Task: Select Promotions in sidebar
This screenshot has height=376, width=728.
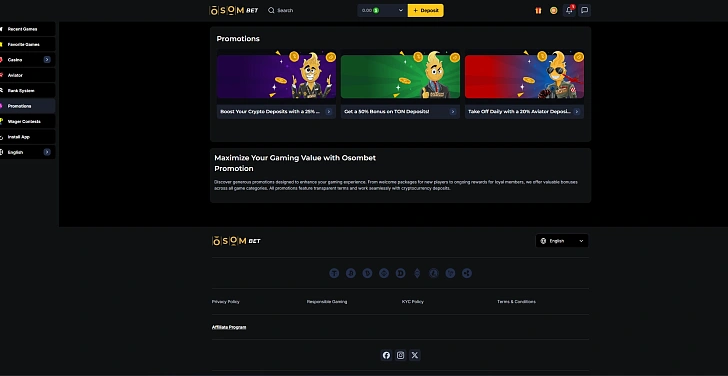Action: click(27, 106)
